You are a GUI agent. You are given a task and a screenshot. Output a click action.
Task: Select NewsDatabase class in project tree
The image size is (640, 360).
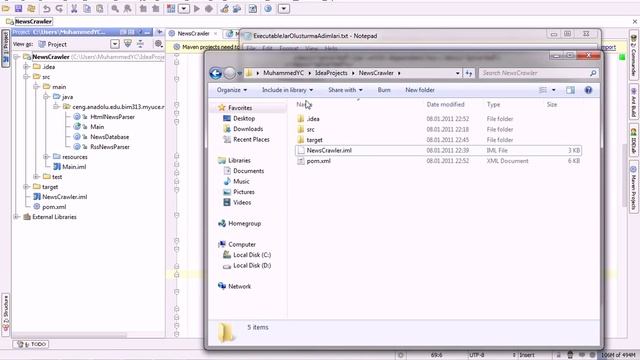[x=110, y=137]
